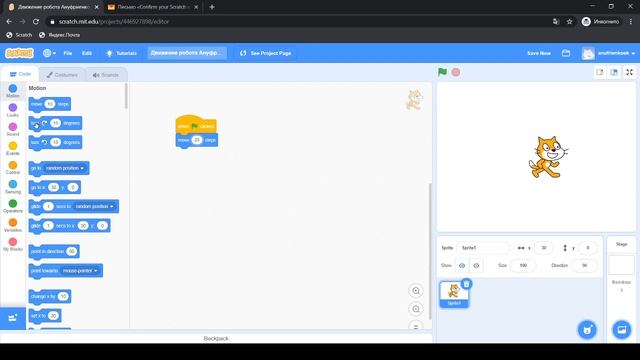Screen dimensions: 640x360
Task: Select the My Blocks category
Action: 13,244
